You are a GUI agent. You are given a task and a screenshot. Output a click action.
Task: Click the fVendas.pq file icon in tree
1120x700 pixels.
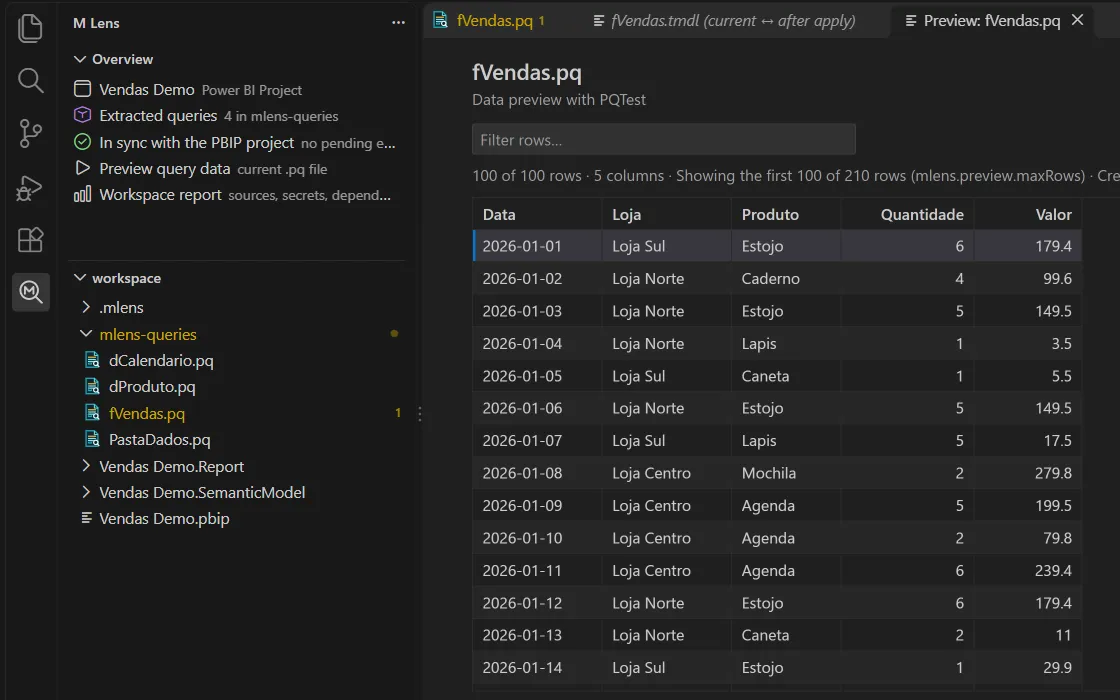tap(92, 413)
